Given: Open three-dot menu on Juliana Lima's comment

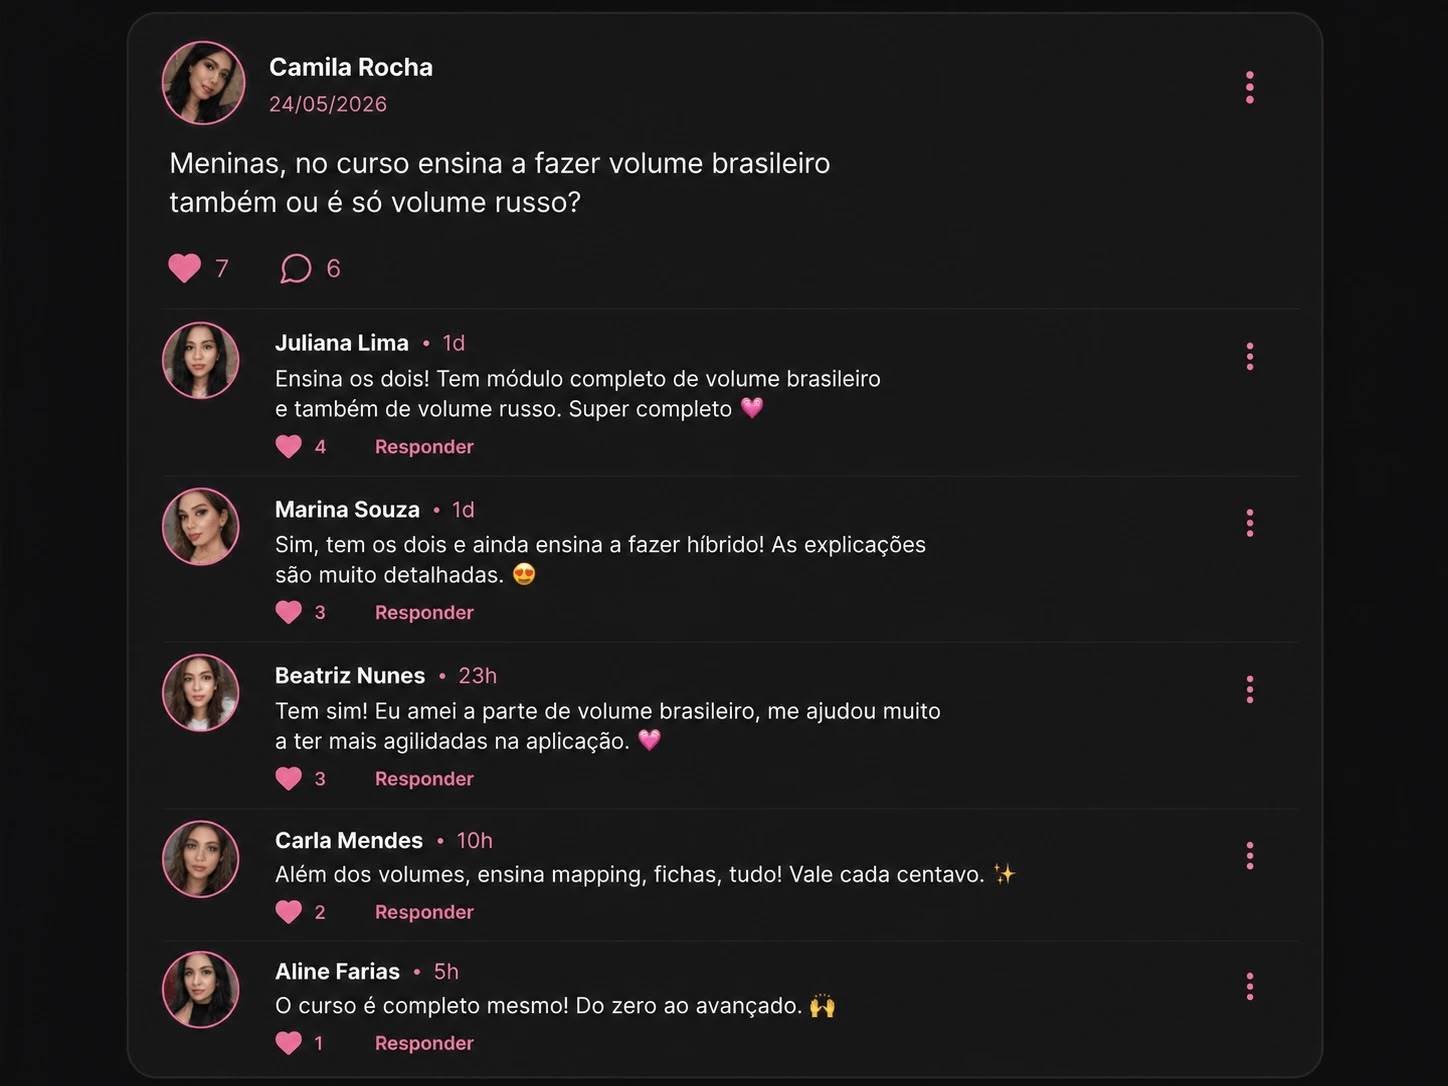Looking at the screenshot, I should (1249, 357).
